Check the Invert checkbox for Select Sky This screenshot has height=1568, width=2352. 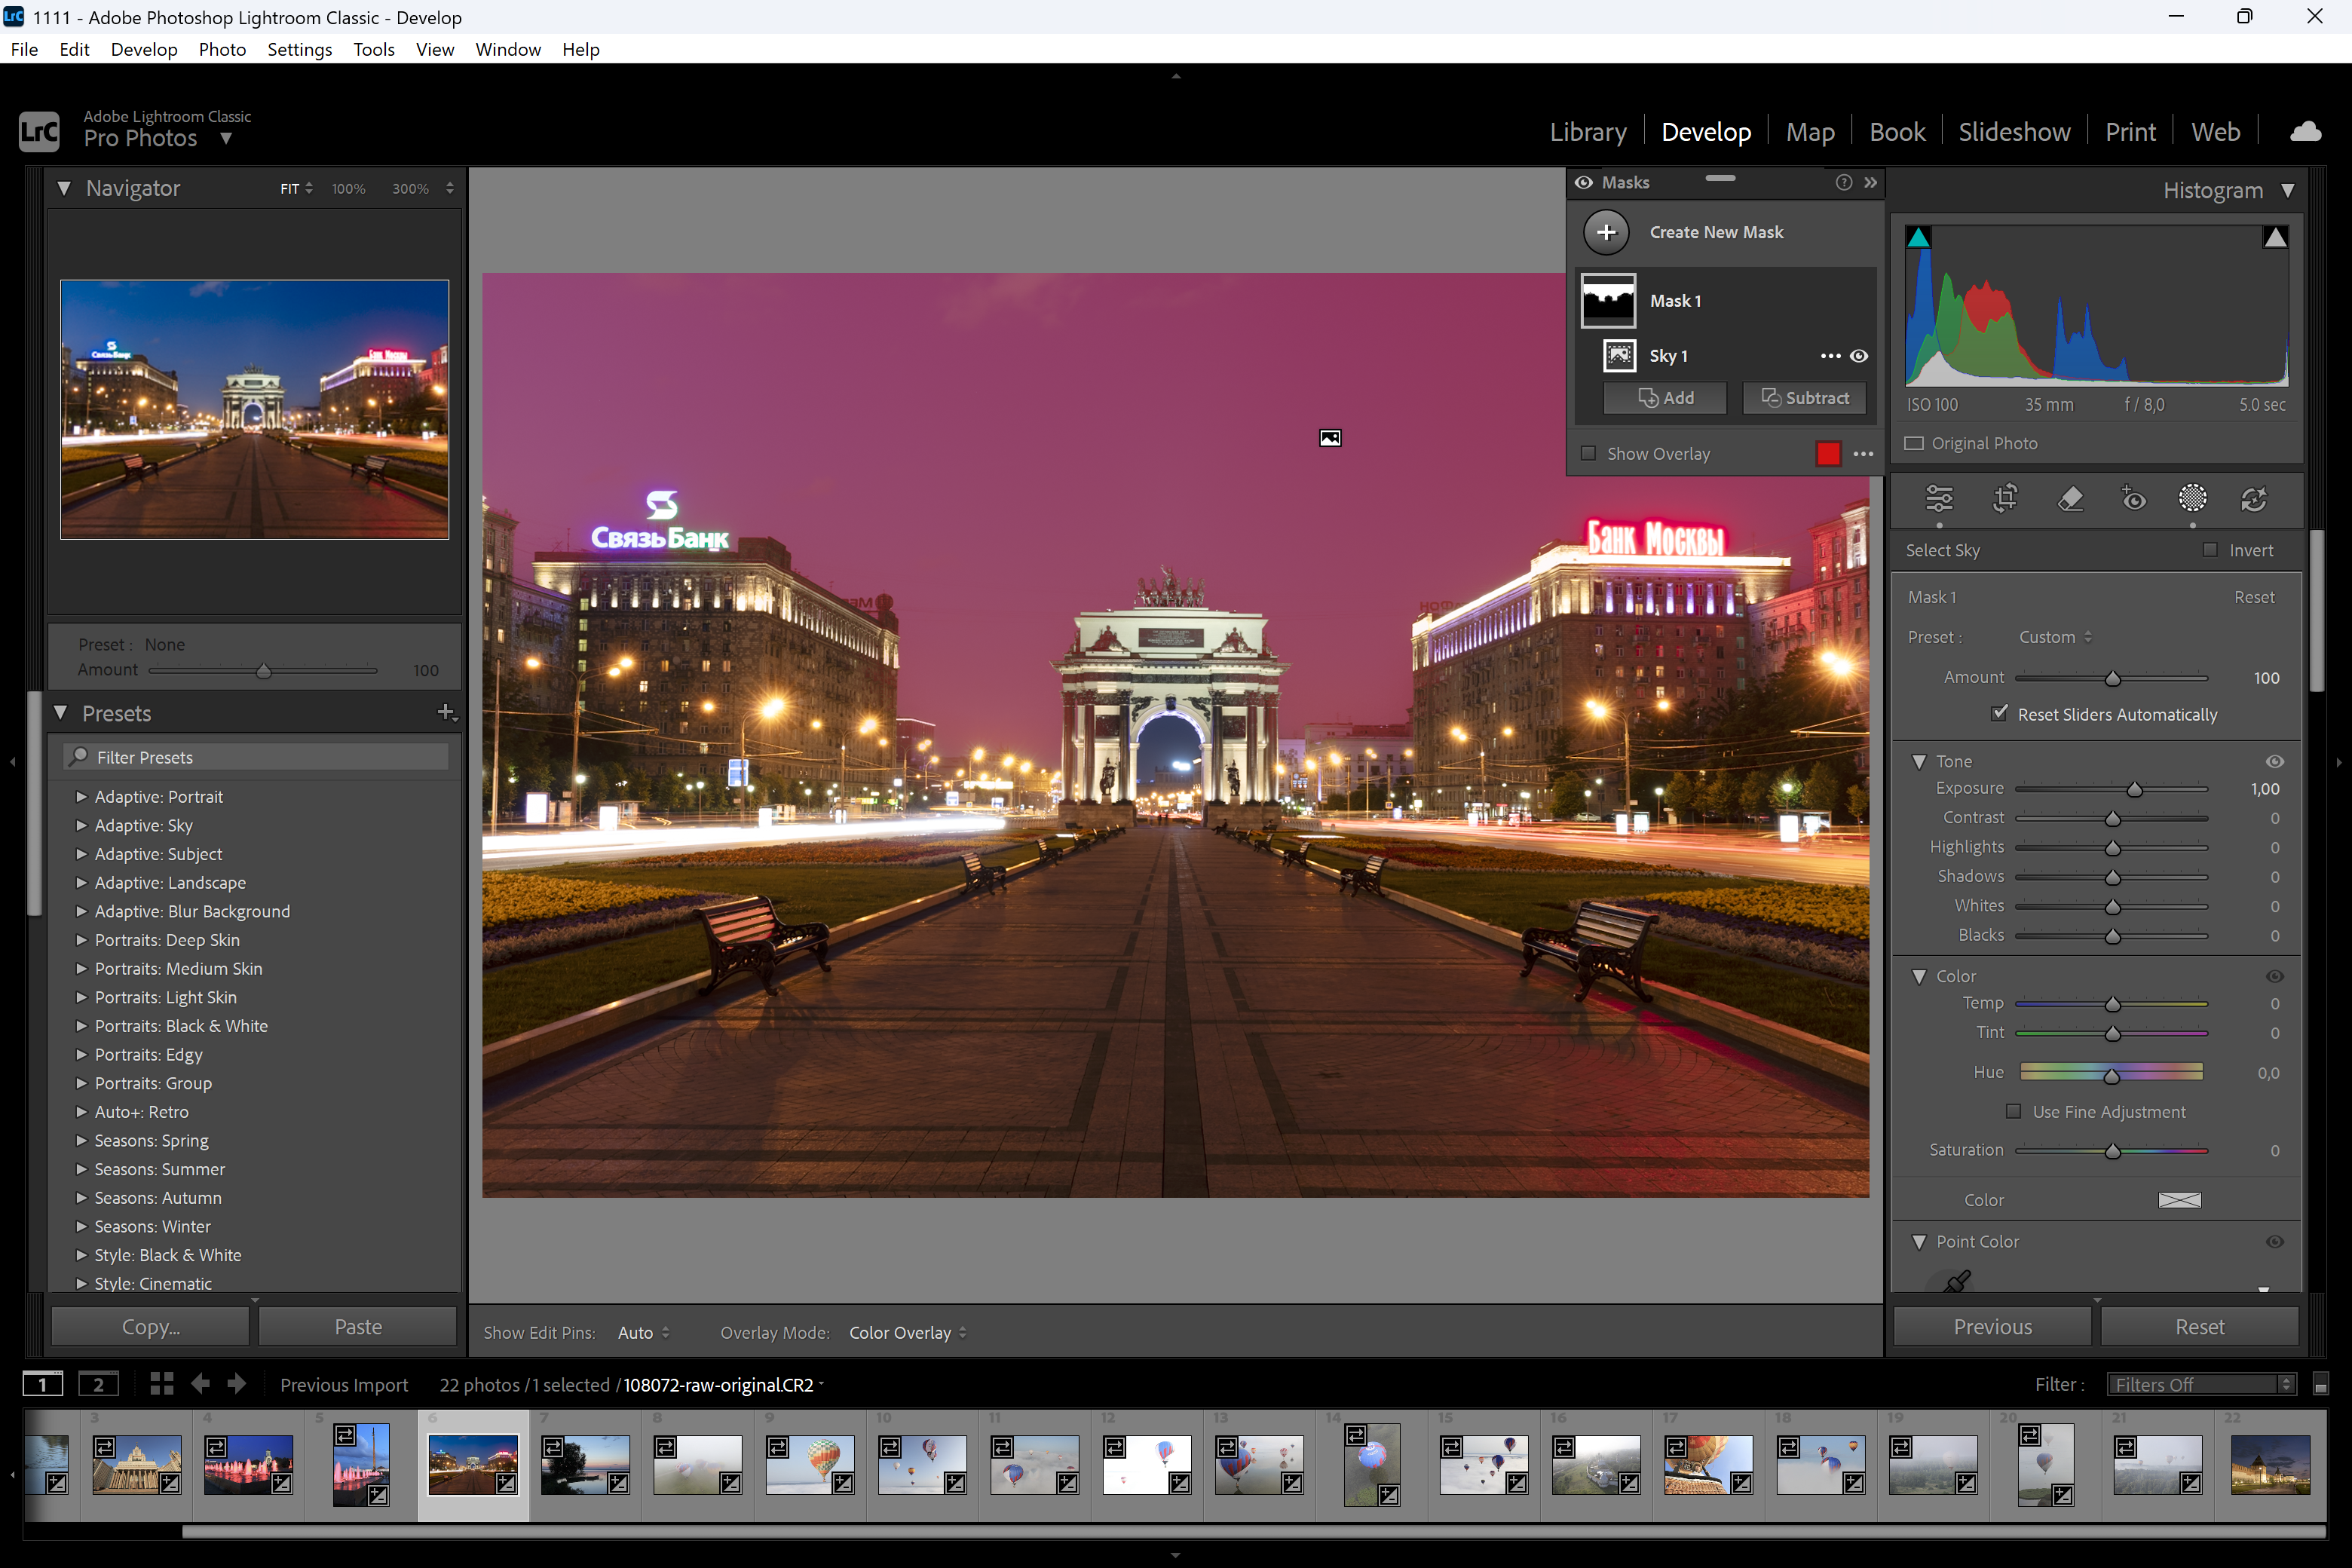[2210, 550]
